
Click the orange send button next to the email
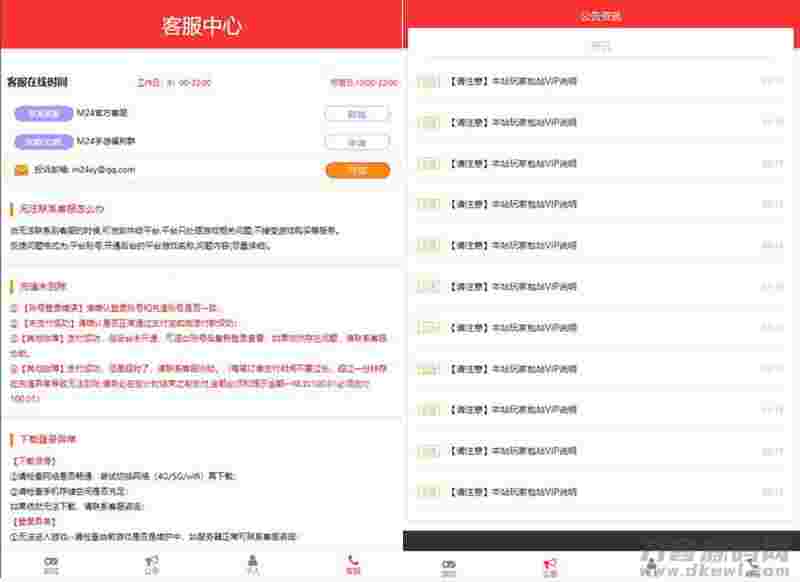[355, 170]
